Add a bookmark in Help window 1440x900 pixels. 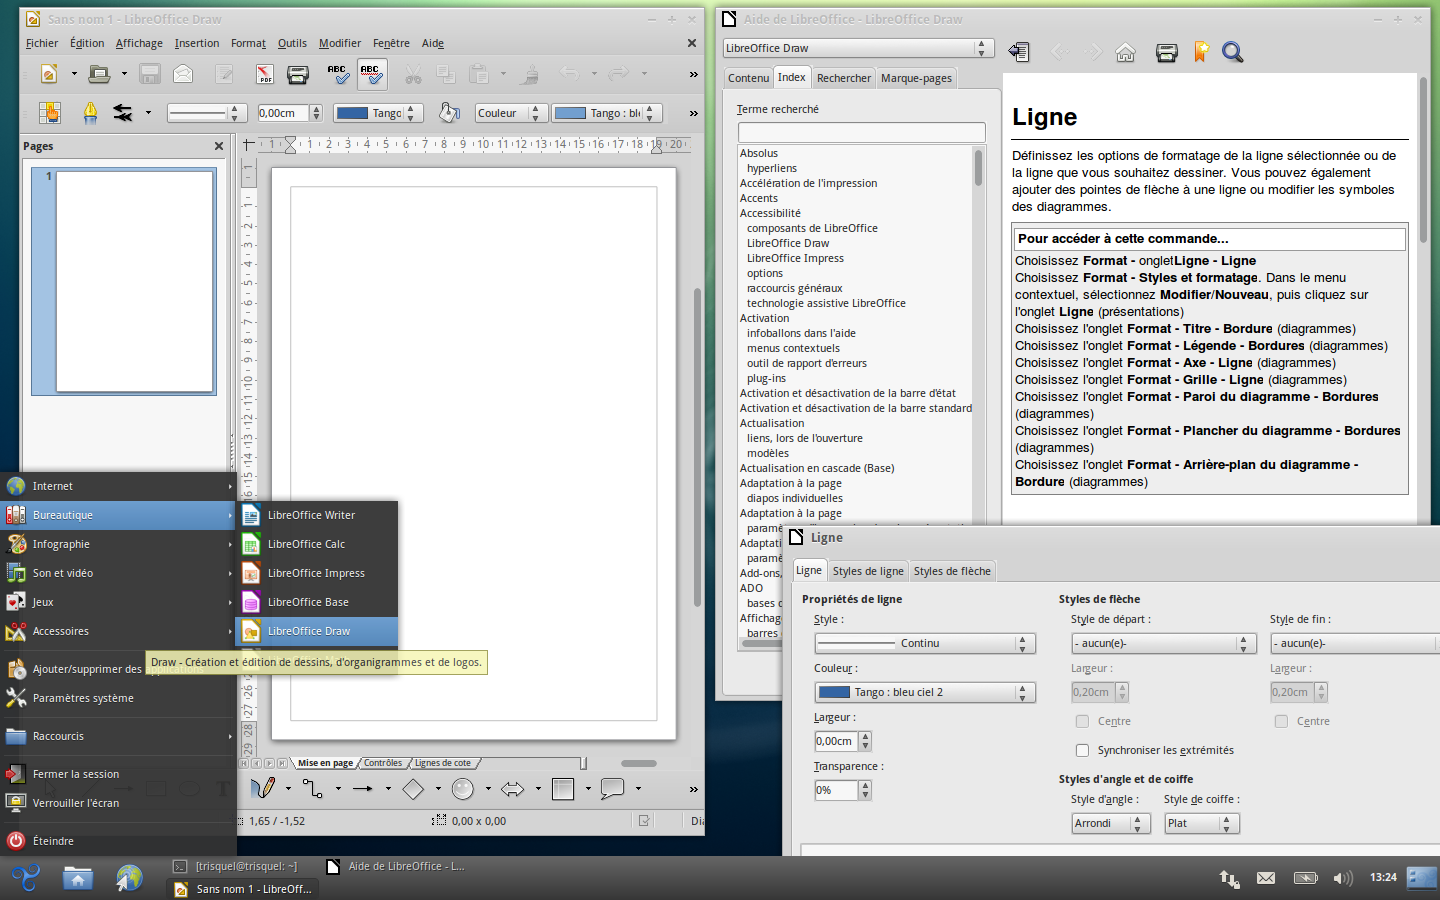[1201, 52]
